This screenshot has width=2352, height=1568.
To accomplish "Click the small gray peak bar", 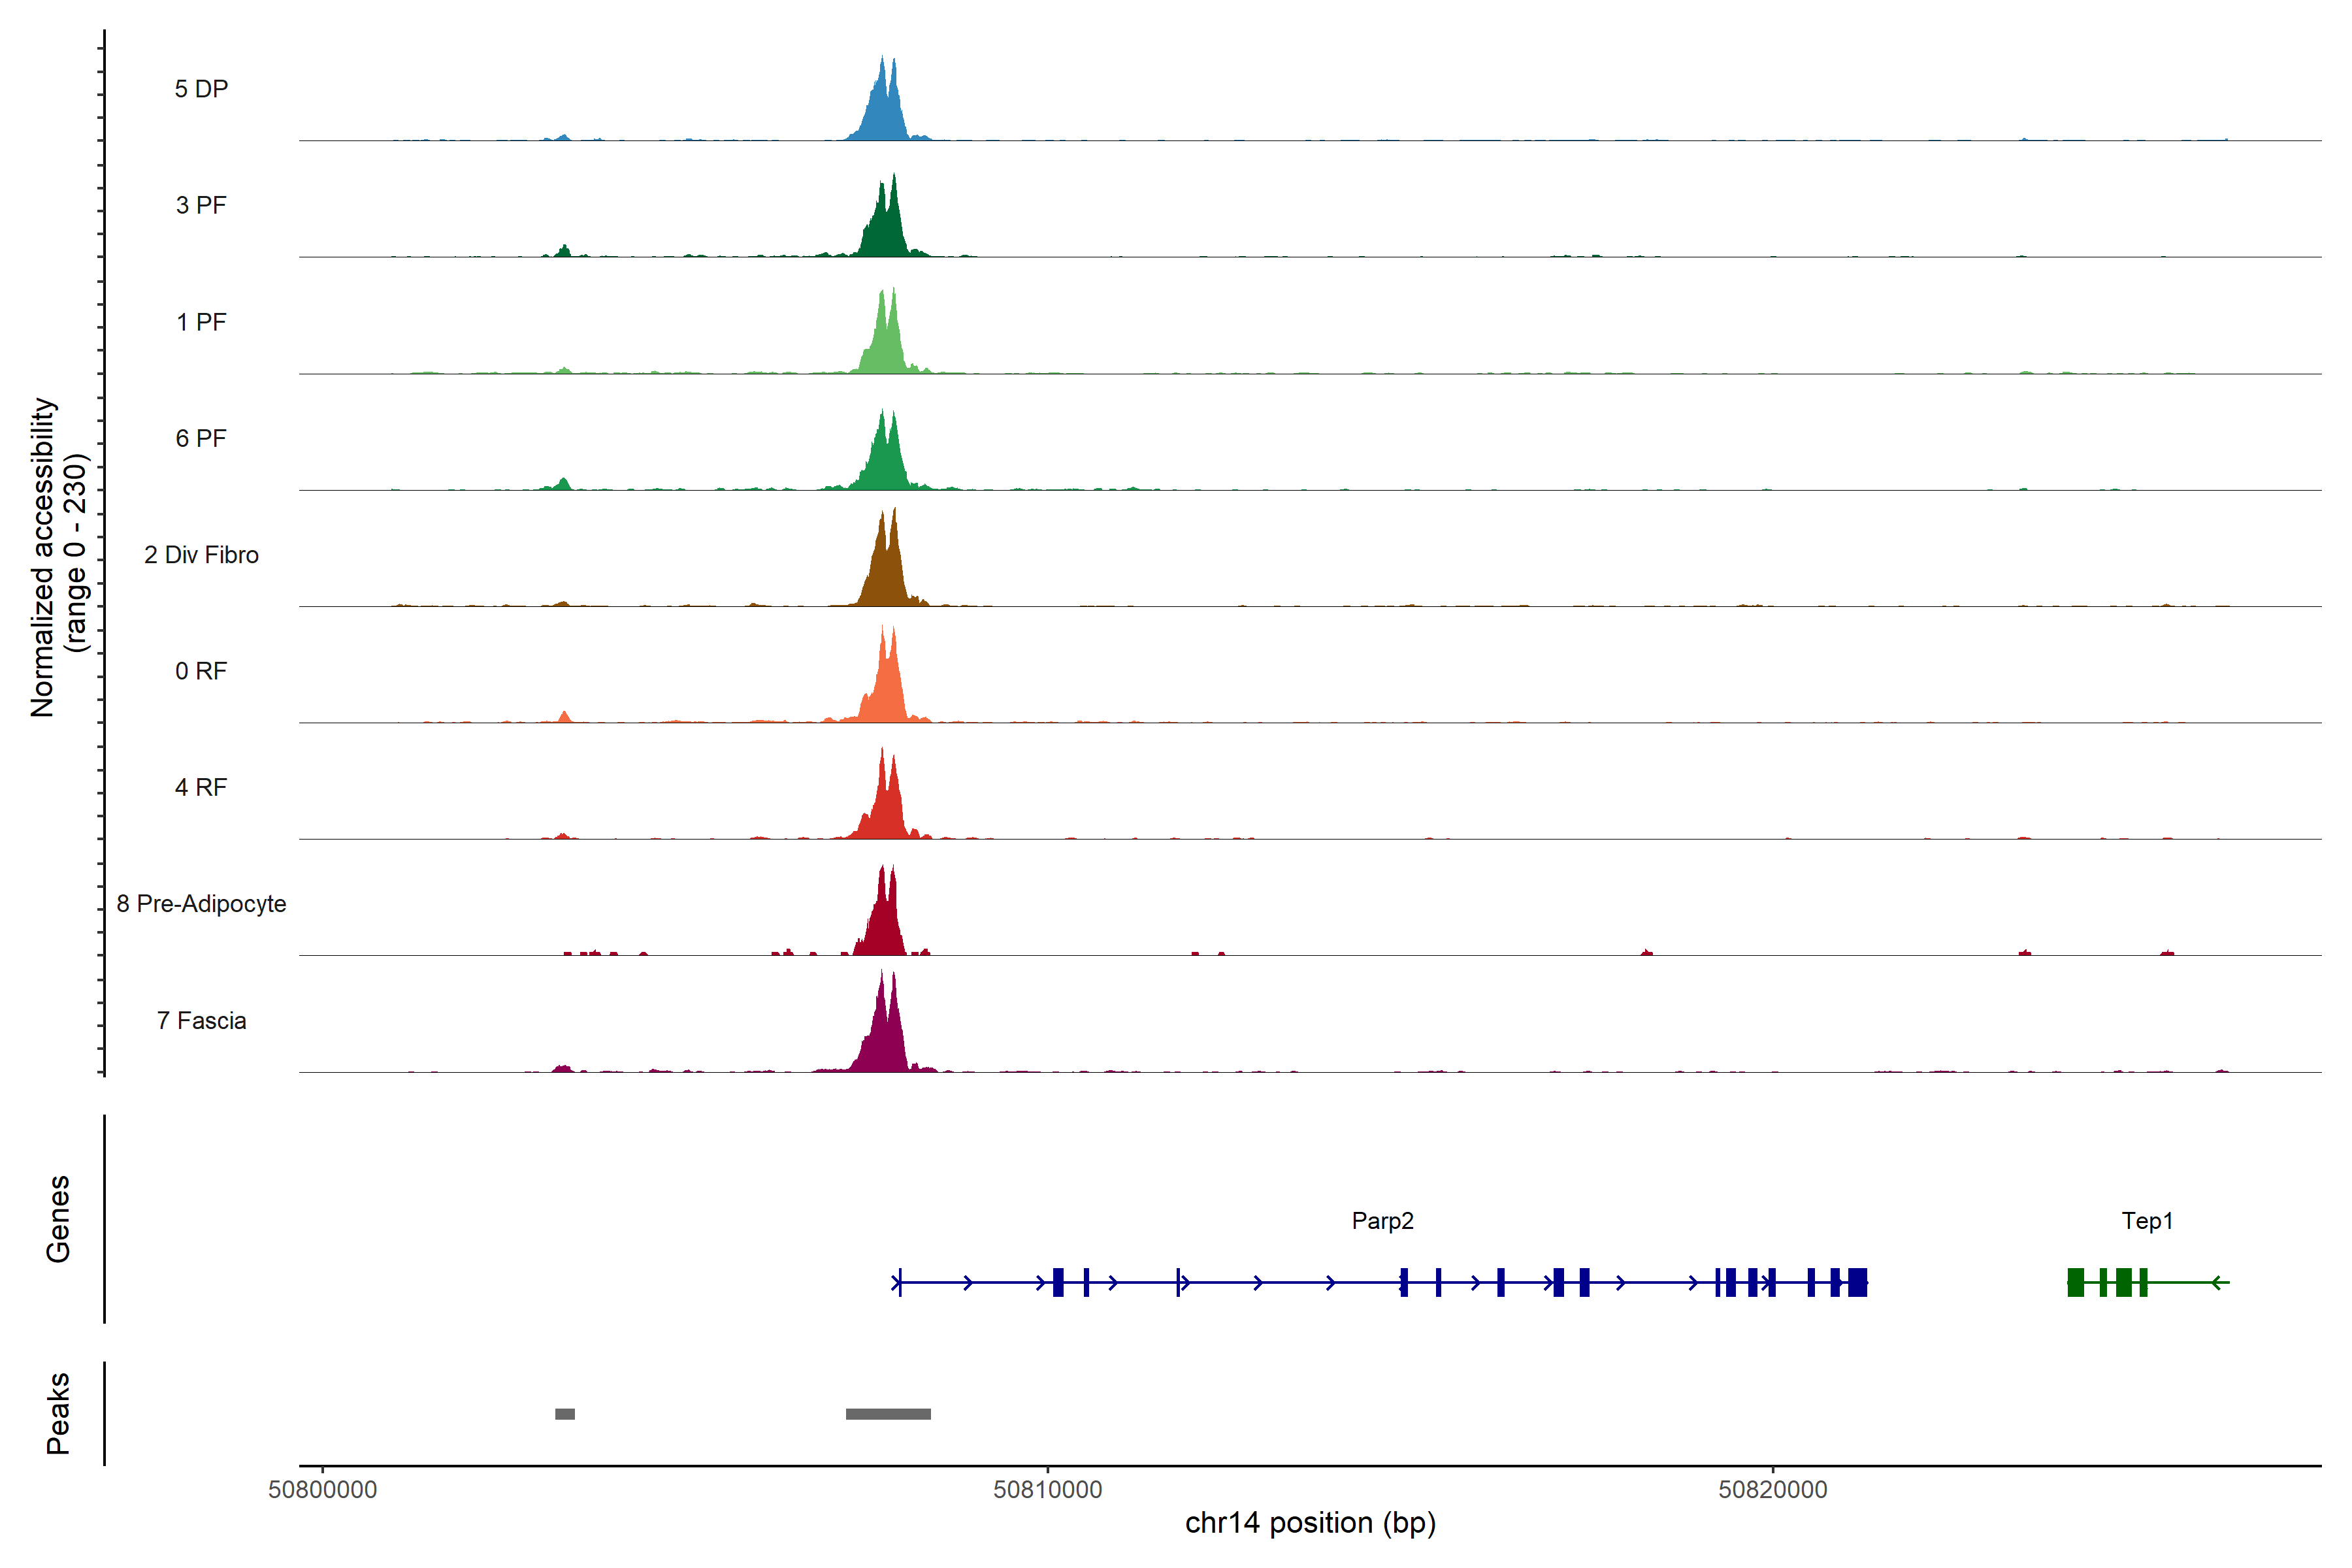I will coord(565,1414).
